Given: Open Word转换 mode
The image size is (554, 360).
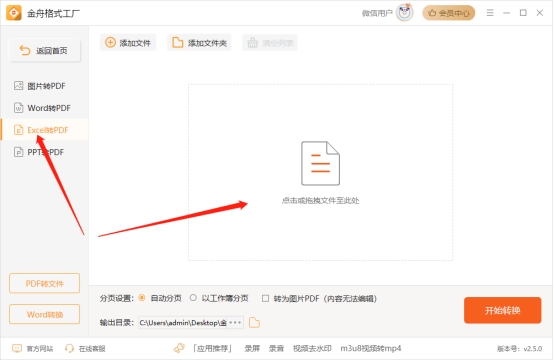Looking at the screenshot, I should point(45,314).
